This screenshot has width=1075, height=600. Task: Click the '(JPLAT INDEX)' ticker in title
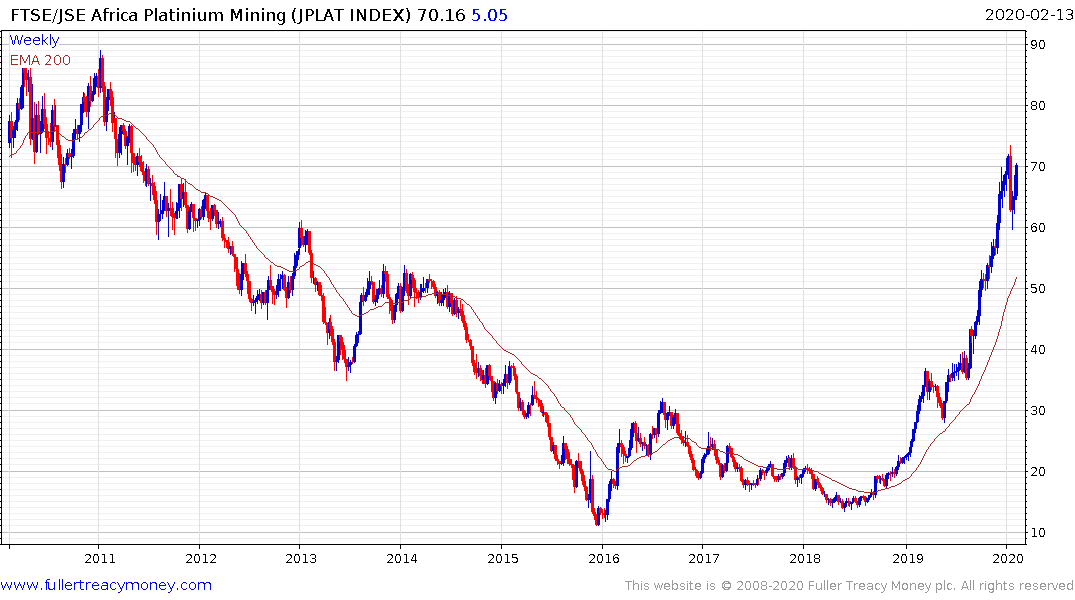tap(351, 15)
